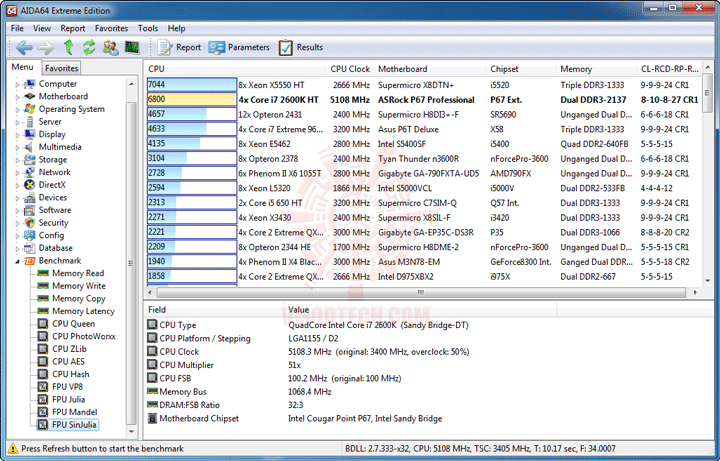Viewport: 720px width, 461px height.
Task: Click the 6800 score bar
Action: 191,100
